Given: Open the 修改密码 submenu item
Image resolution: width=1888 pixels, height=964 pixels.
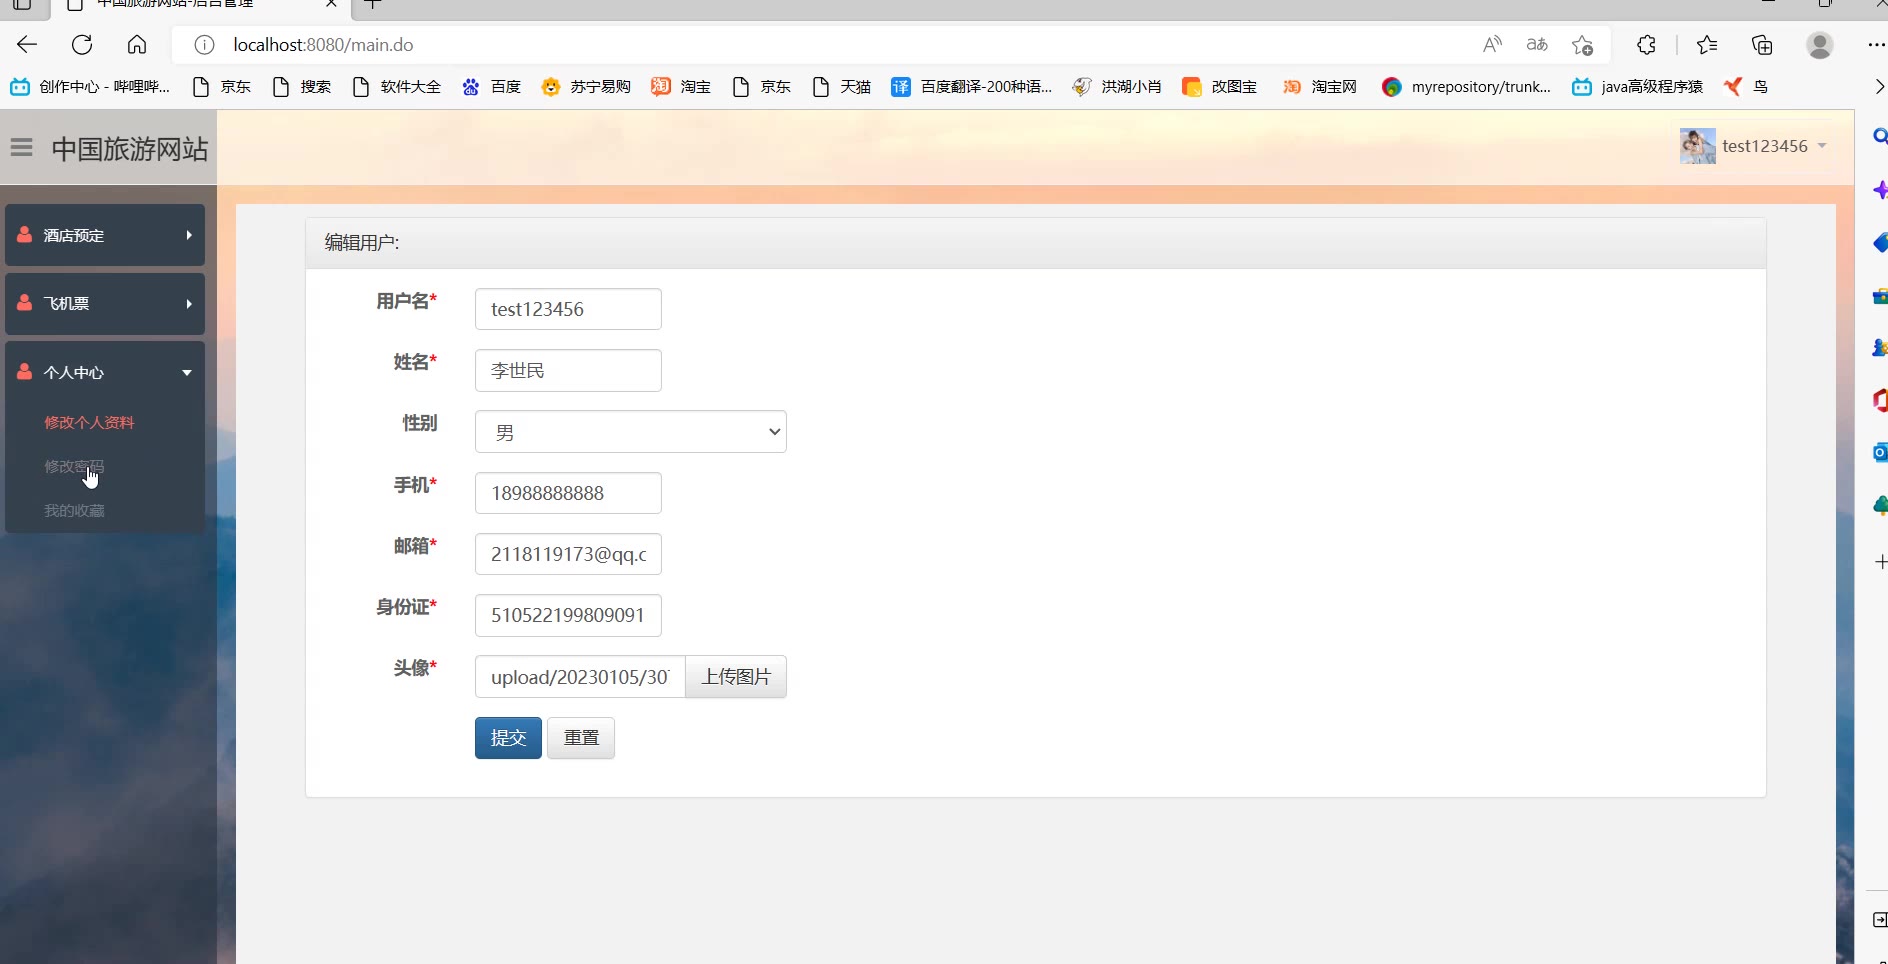Looking at the screenshot, I should [74, 466].
